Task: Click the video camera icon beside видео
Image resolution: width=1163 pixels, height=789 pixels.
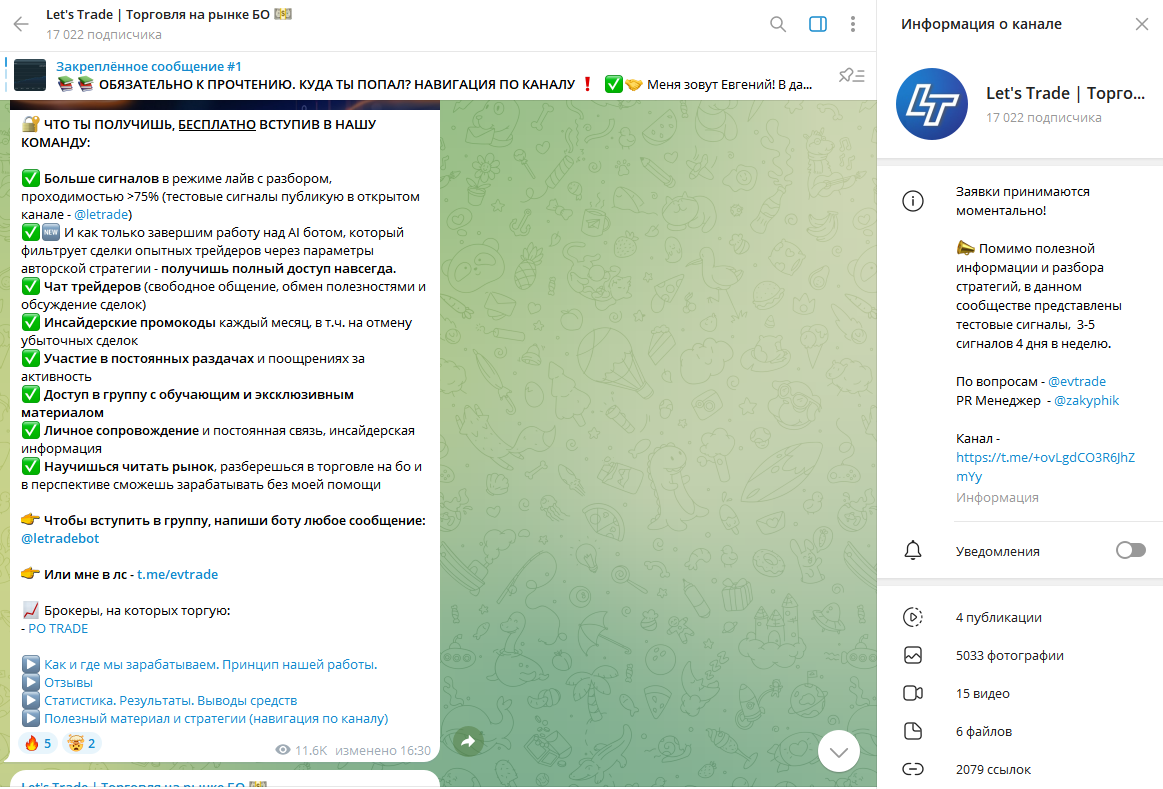Action: tap(913, 693)
